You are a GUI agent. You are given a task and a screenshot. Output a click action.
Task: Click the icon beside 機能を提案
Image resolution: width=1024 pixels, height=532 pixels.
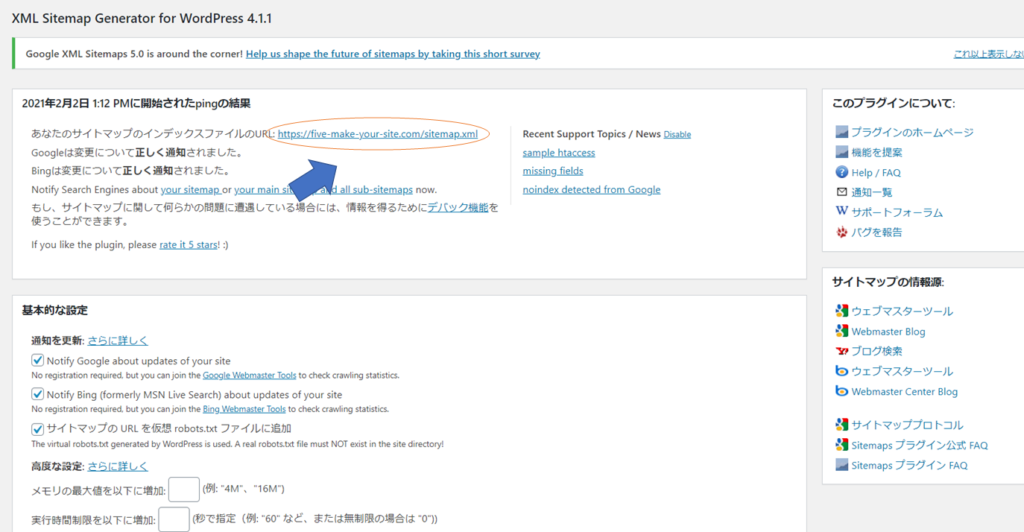coord(841,152)
